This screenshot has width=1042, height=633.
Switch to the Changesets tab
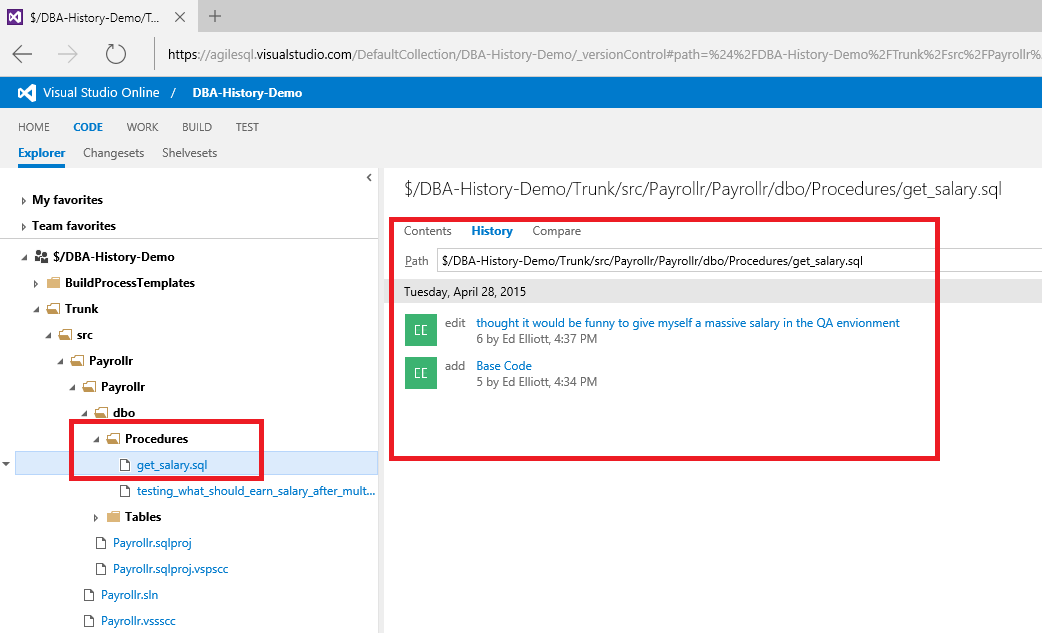click(114, 153)
